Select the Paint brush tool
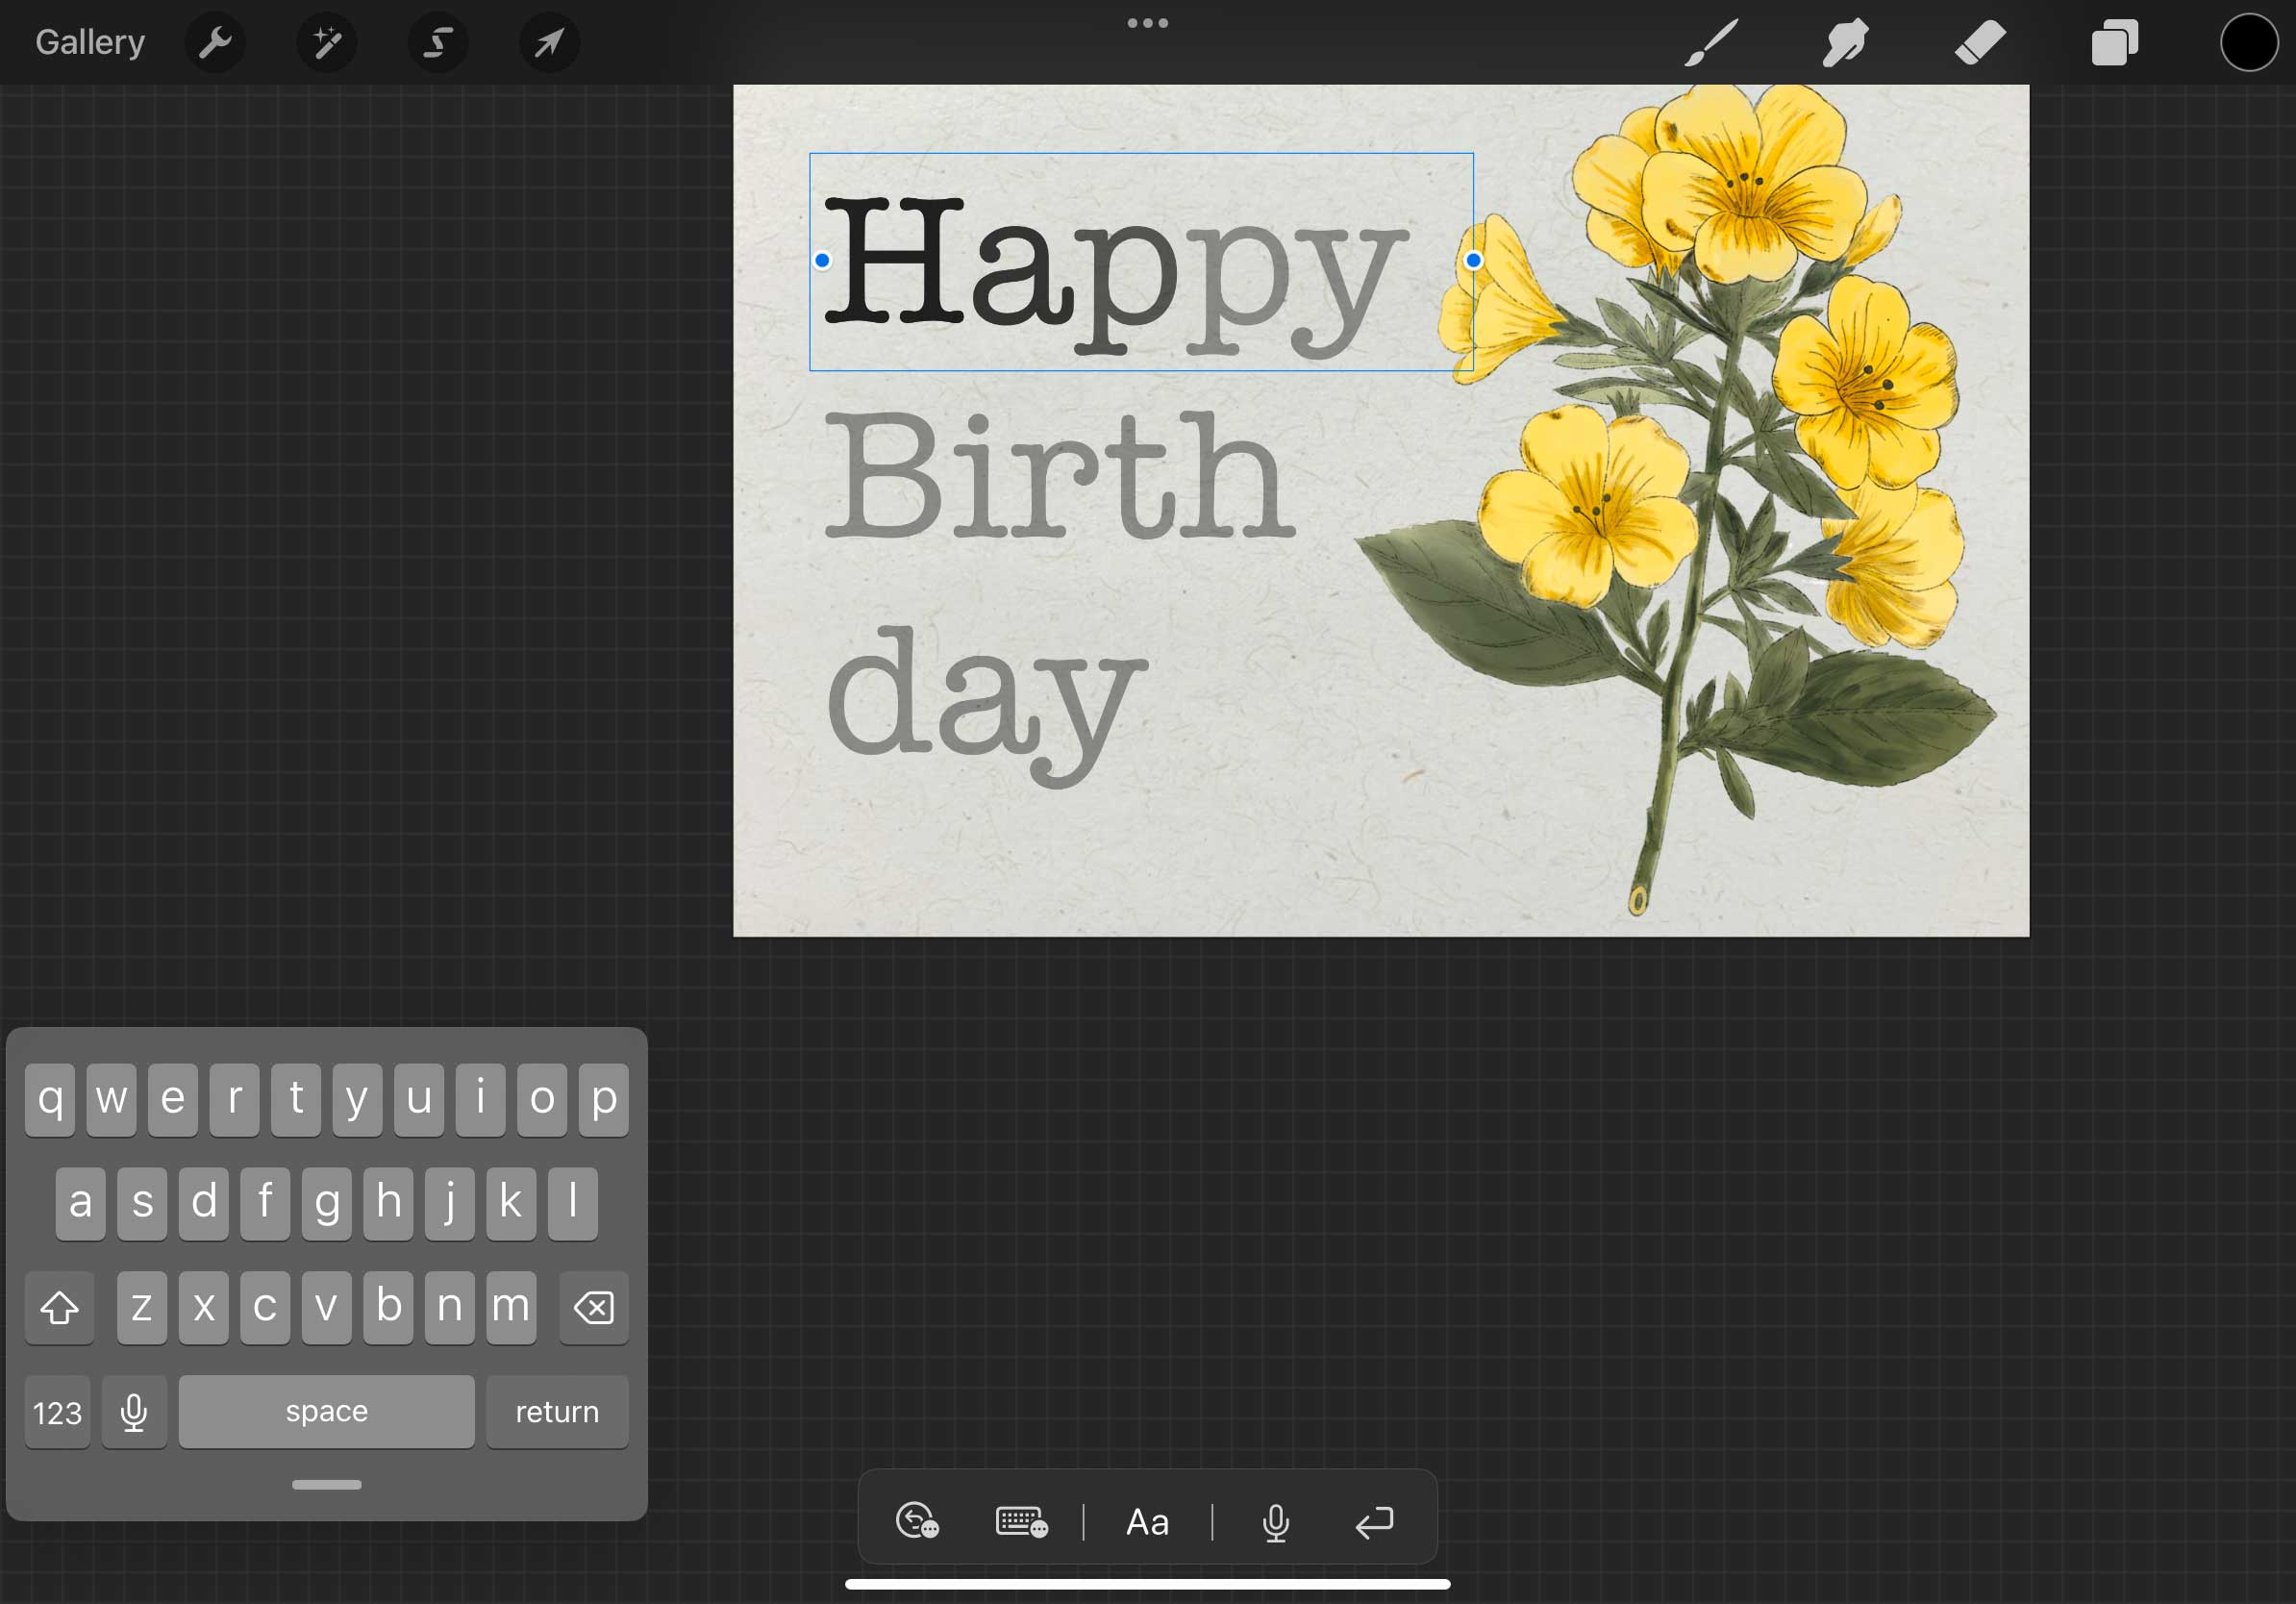Viewport: 2296px width, 1604px height. click(1711, 43)
